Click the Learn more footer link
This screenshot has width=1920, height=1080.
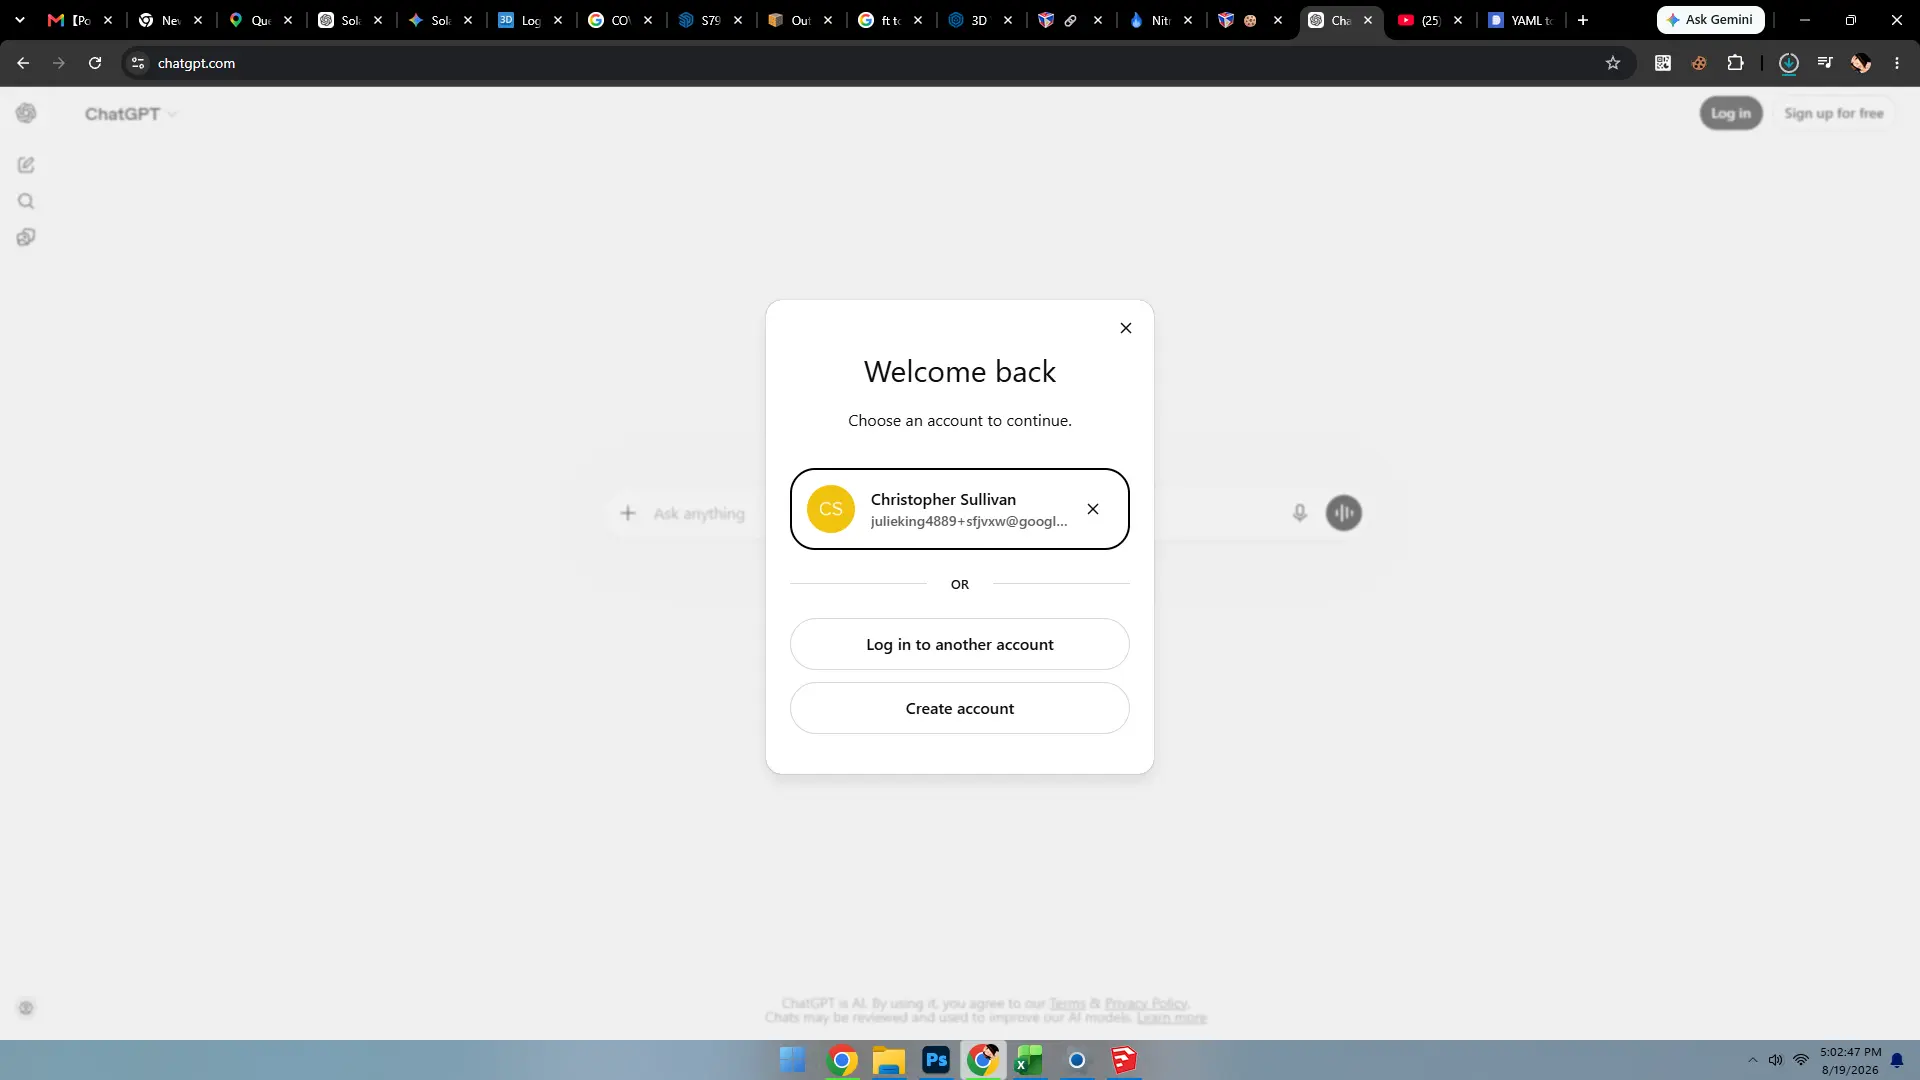[1172, 1017]
